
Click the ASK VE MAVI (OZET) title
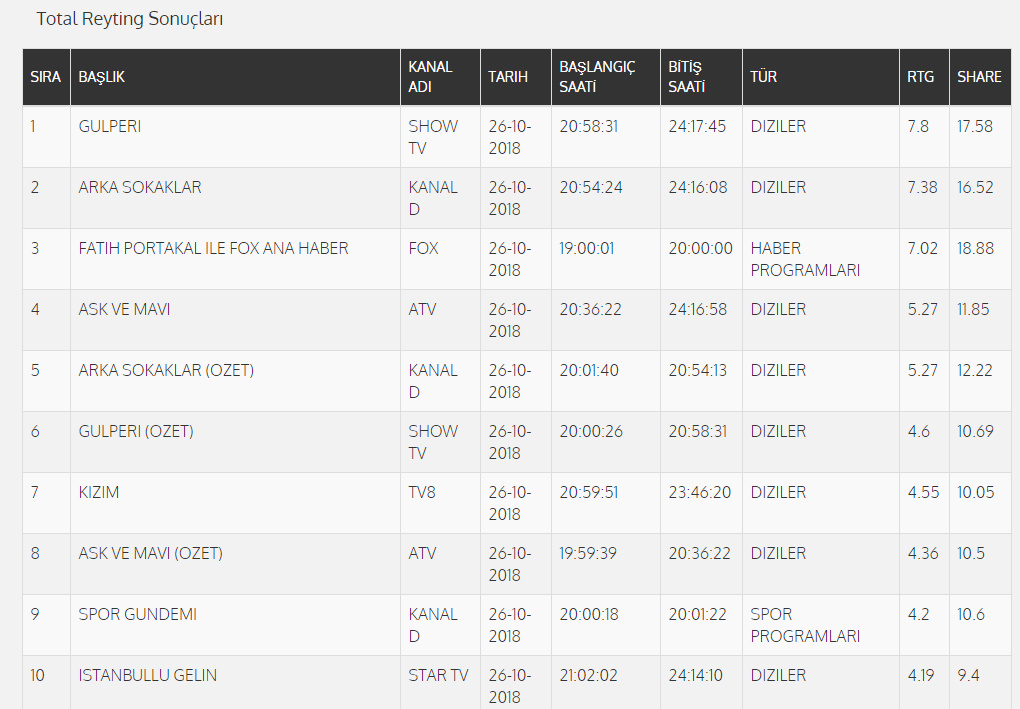tap(150, 554)
